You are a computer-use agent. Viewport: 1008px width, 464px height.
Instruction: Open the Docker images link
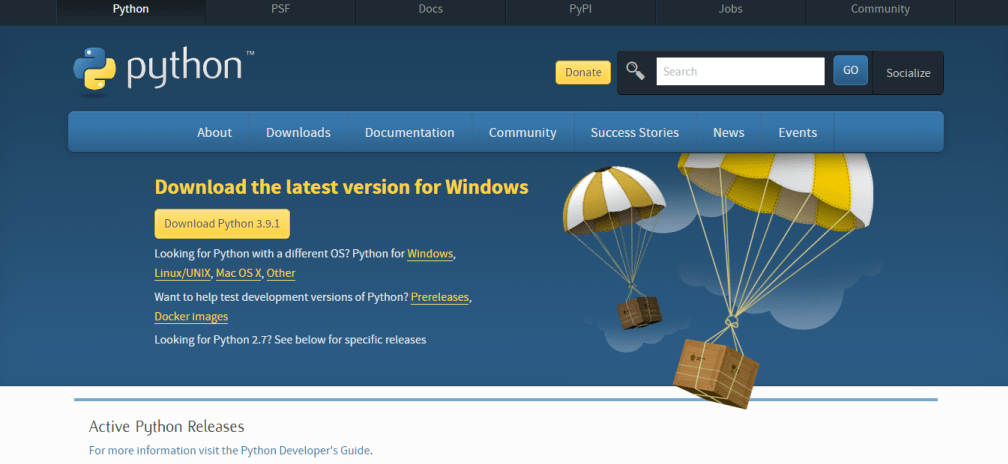click(x=191, y=317)
